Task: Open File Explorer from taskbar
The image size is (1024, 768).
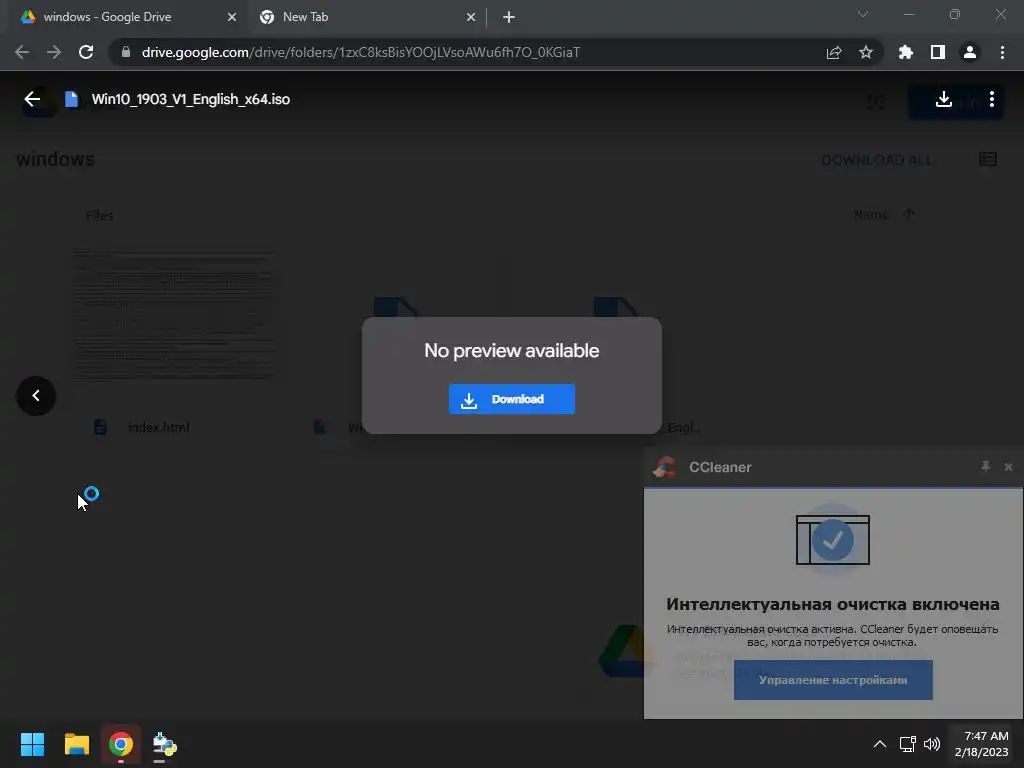Action: (x=76, y=744)
